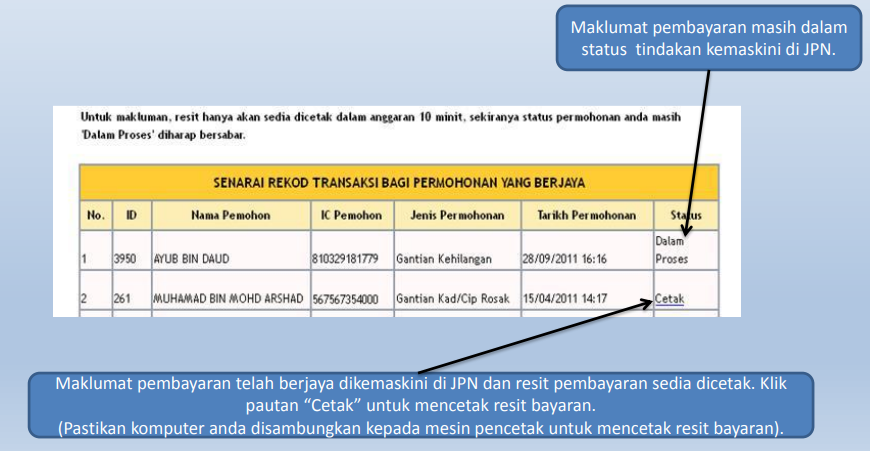
Task: Click row number "2" cell
Action: [96, 291]
